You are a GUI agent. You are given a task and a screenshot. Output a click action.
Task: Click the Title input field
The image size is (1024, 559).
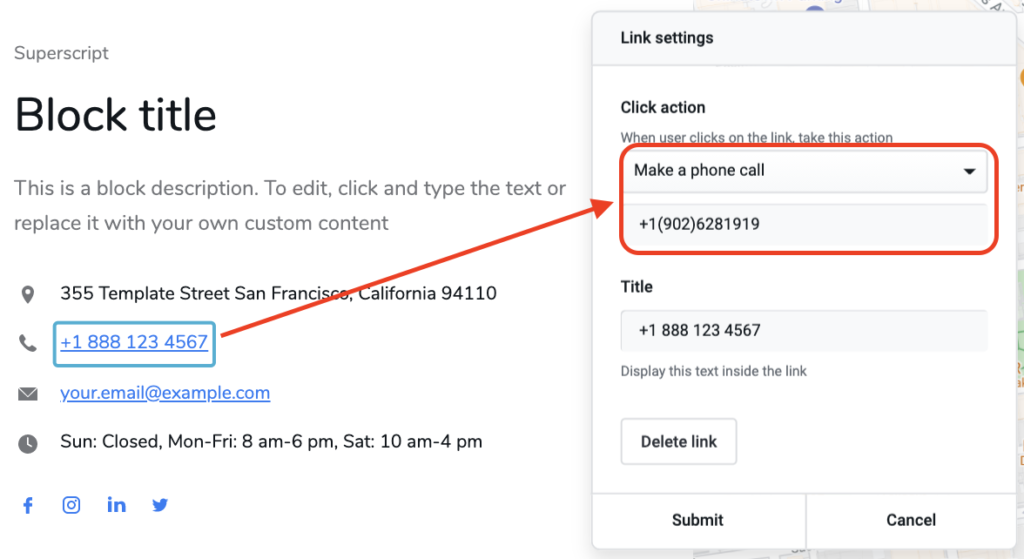(804, 331)
